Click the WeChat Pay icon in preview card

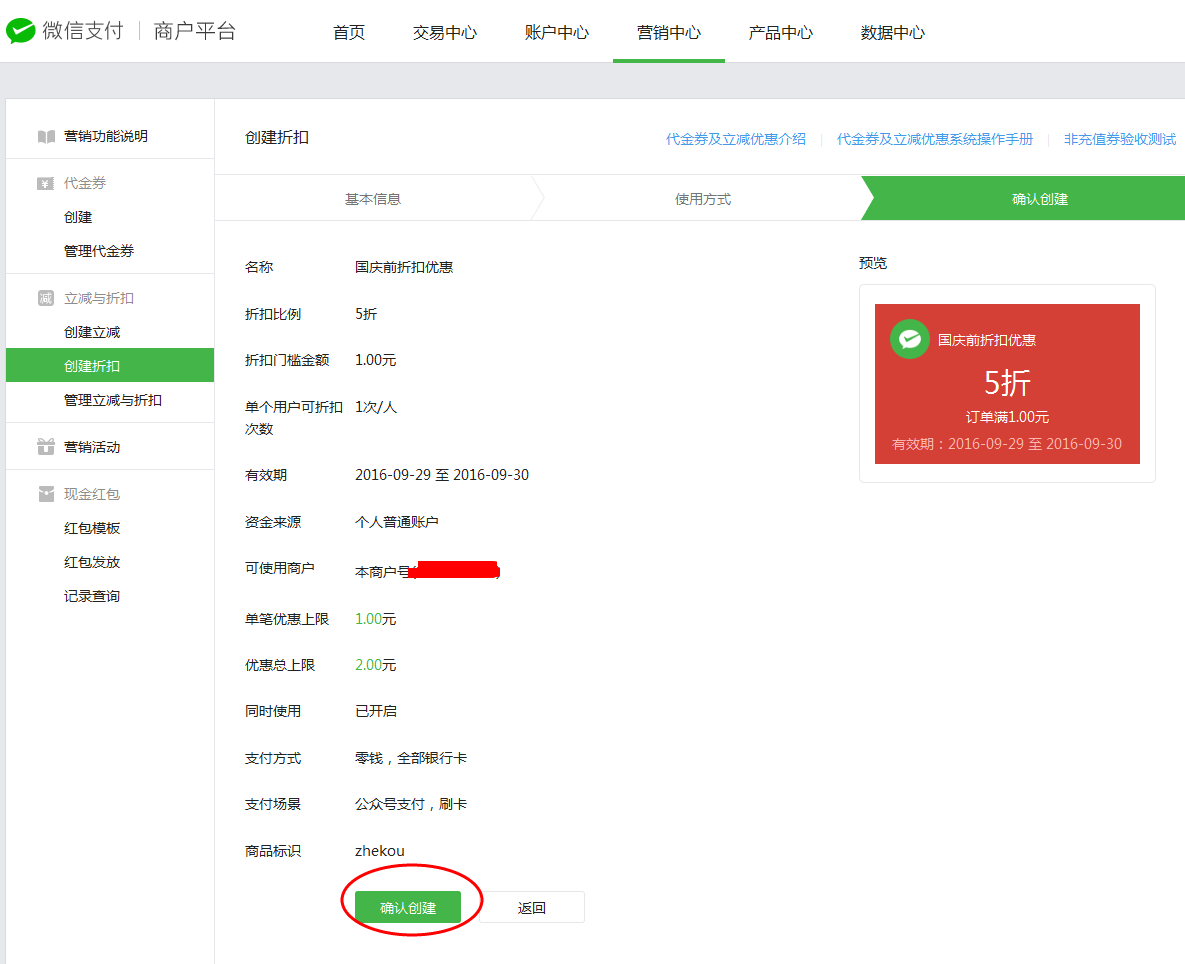coord(909,339)
